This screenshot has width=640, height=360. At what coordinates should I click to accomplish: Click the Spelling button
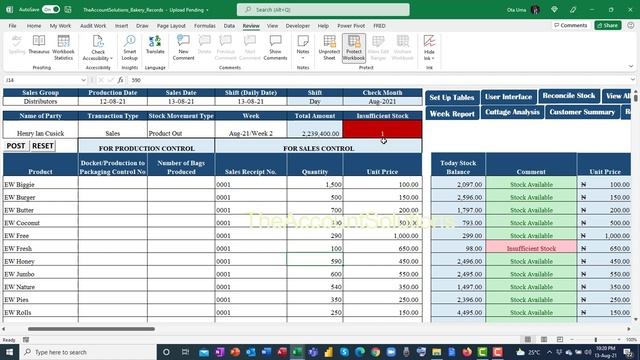coord(17,45)
